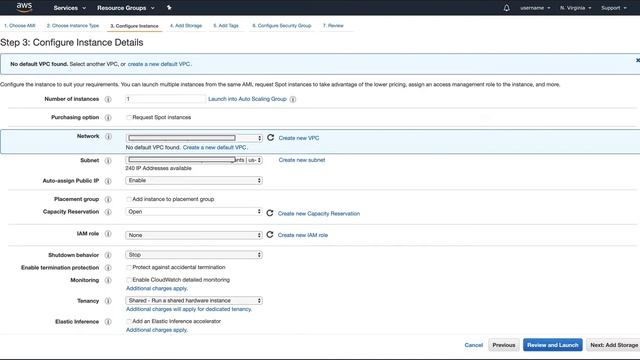Check Add an Elastic Inference accelerator
This screenshot has width=640, height=360.
click(x=129, y=322)
